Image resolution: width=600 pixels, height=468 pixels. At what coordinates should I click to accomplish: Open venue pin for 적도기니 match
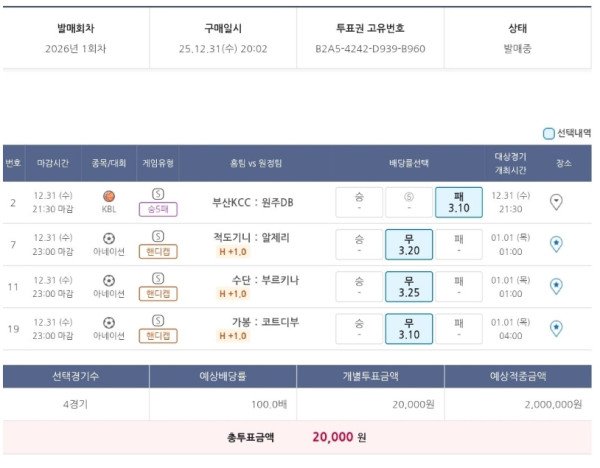pos(557,244)
